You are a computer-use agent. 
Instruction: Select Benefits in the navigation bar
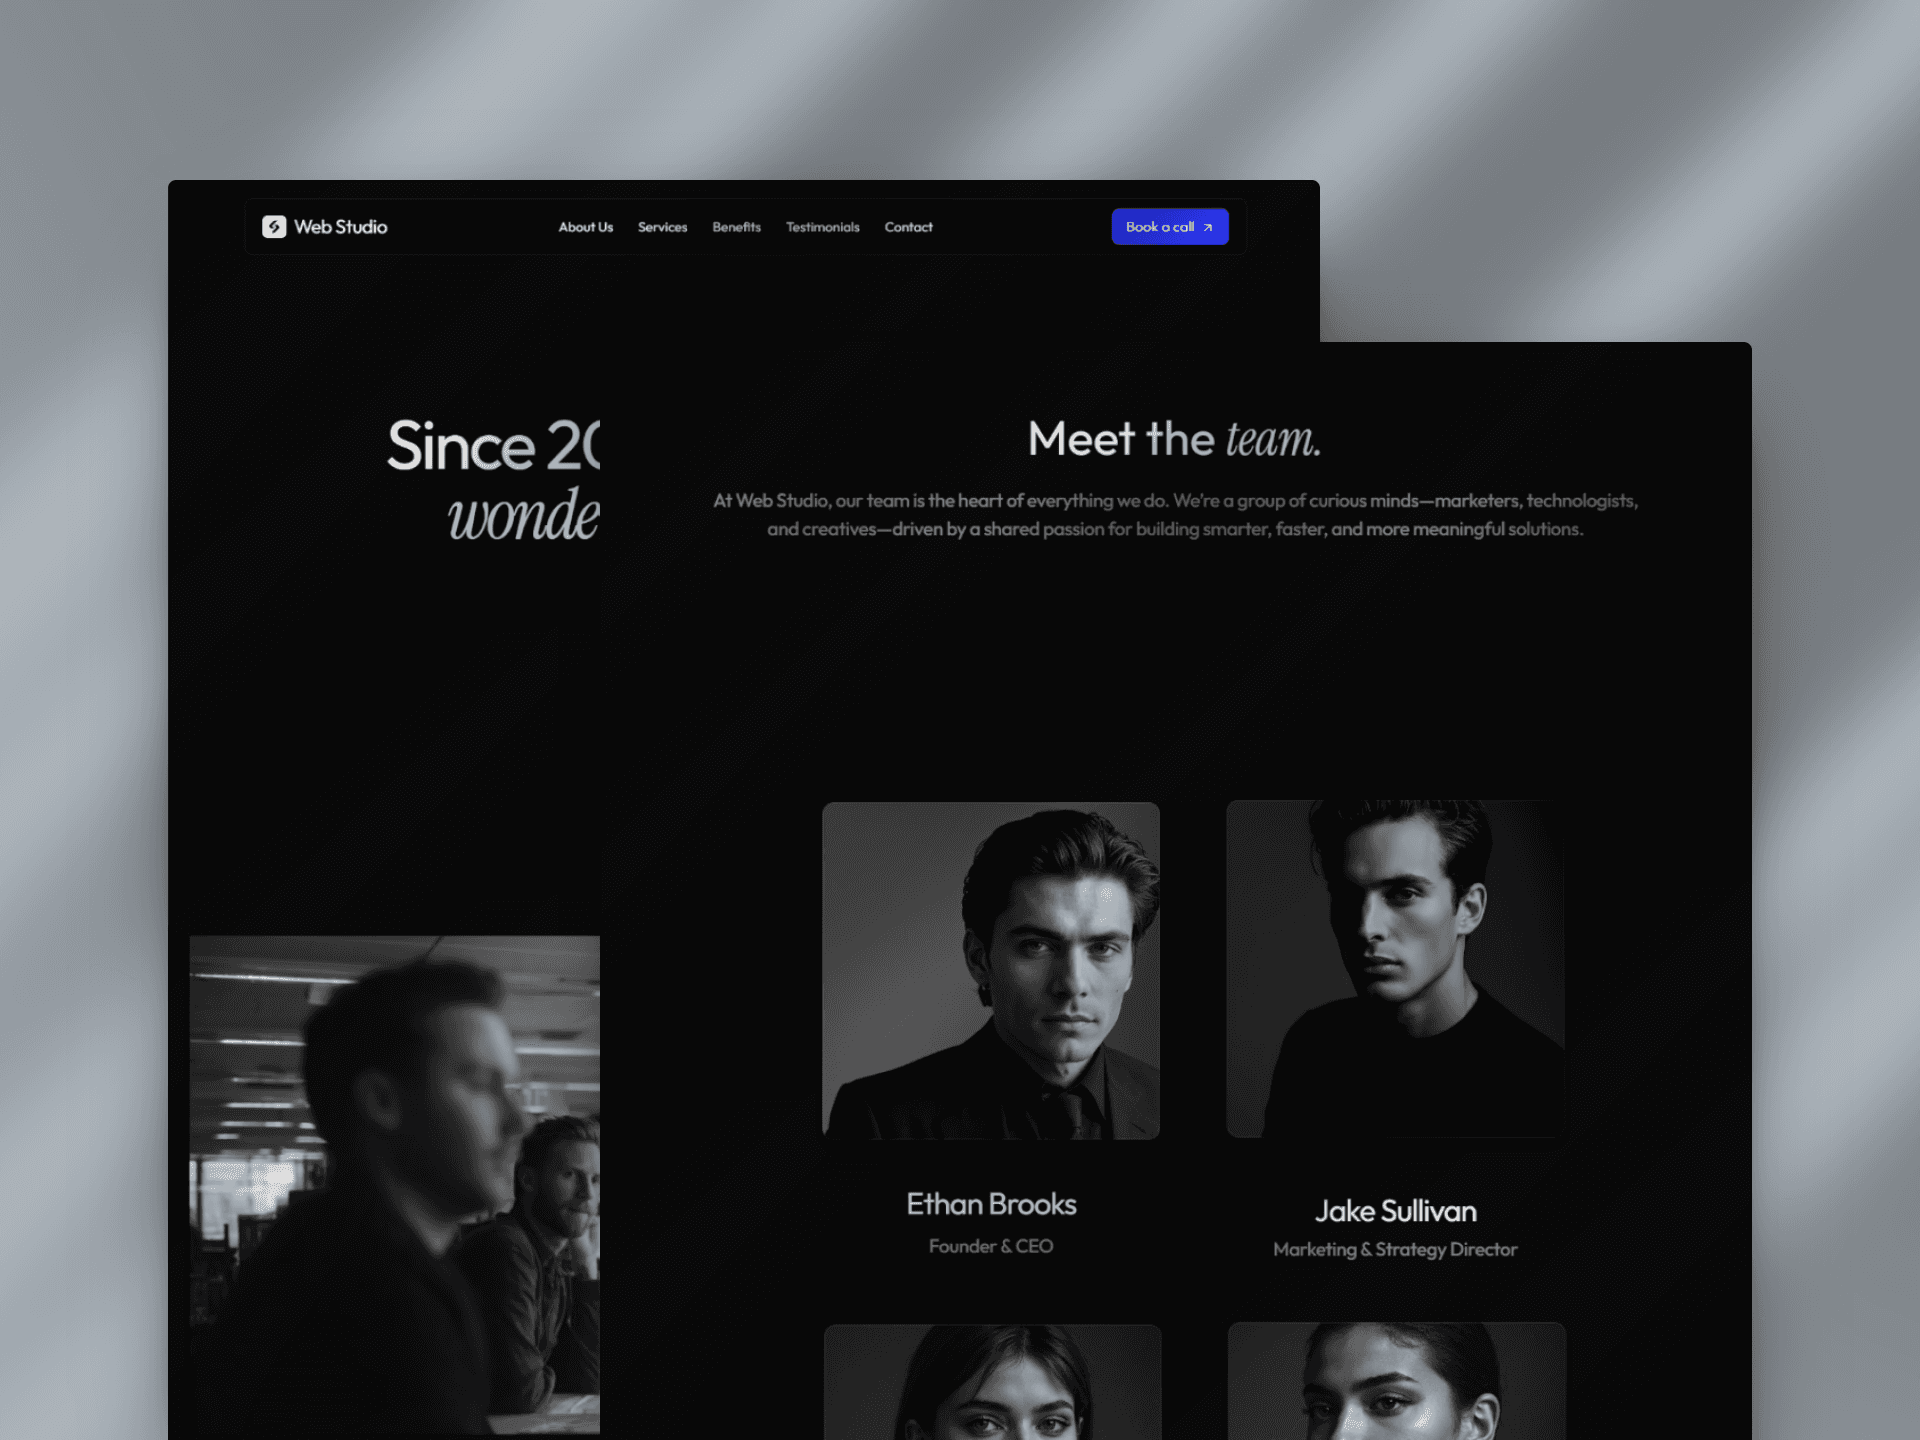pyautogui.click(x=737, y=227)
